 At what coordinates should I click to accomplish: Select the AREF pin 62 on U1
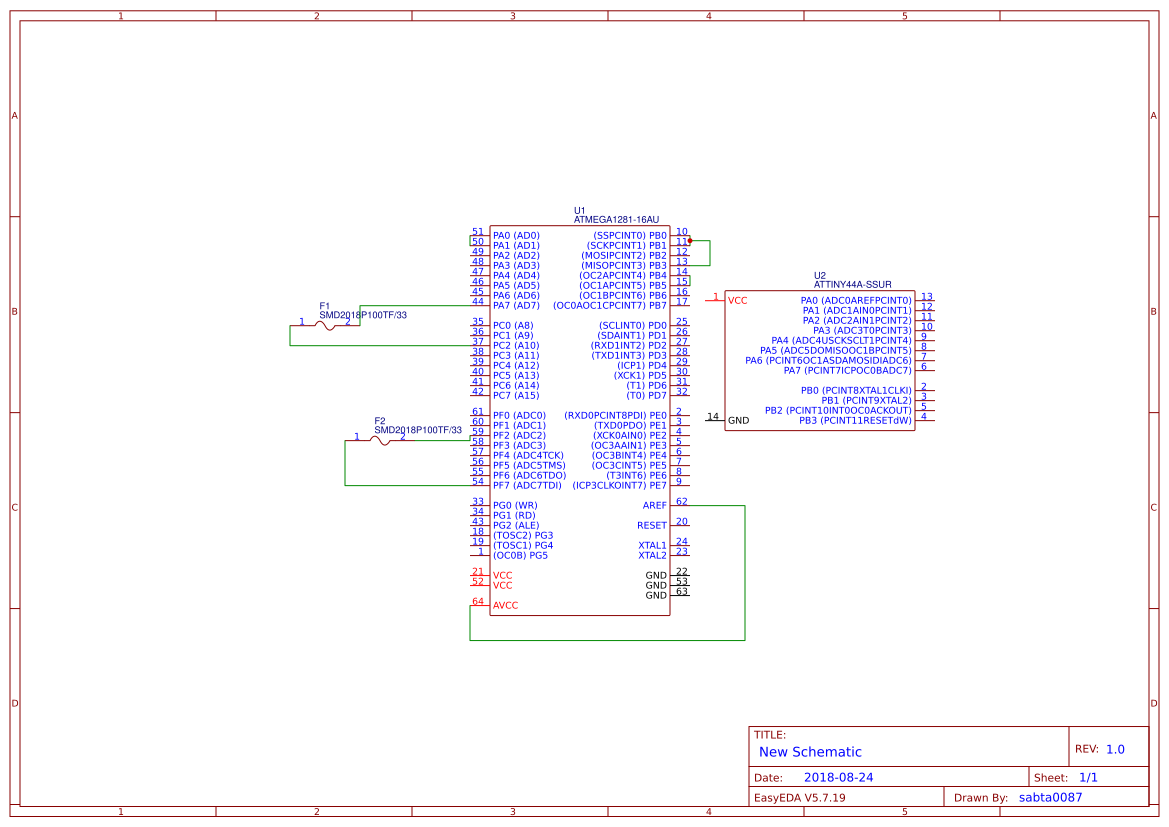point(655,505)
